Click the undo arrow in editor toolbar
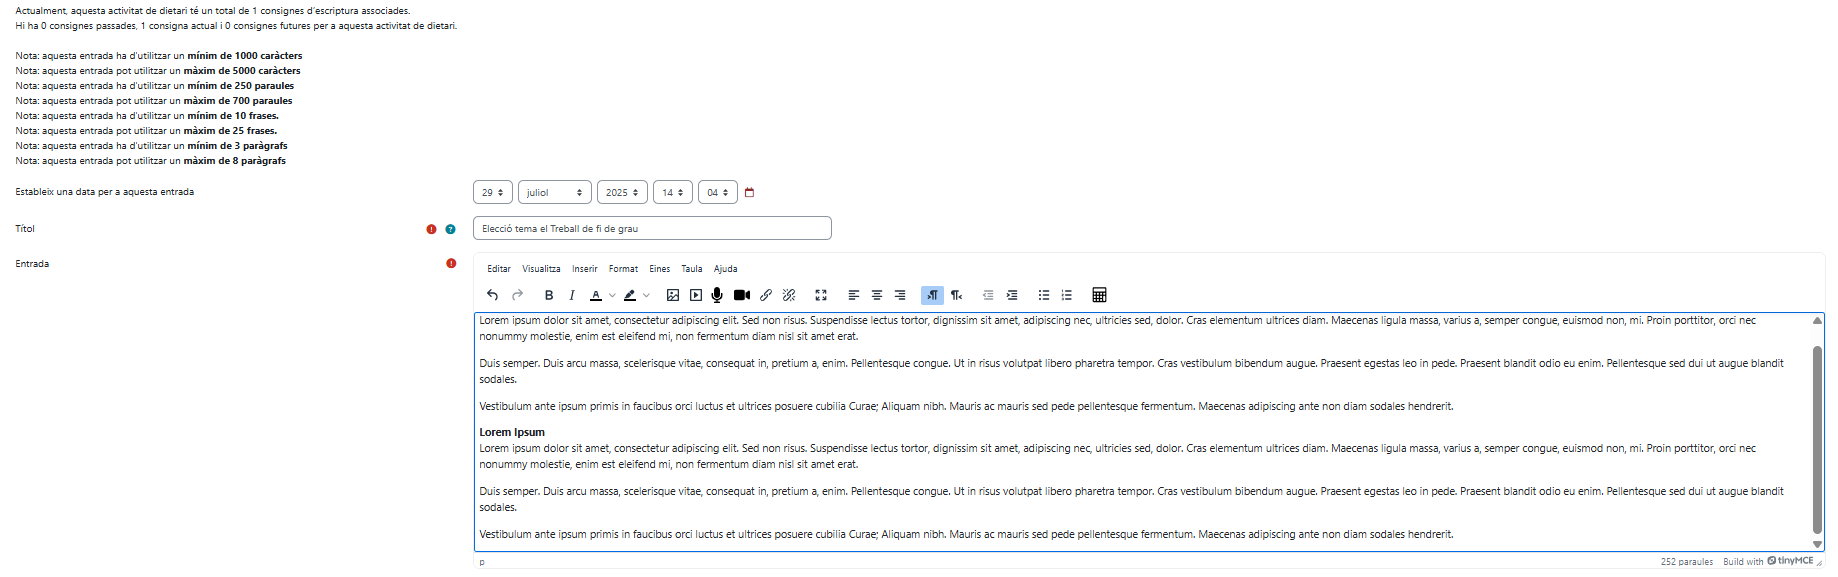This screenshot has height=577, width=1838. click(492, 295)
